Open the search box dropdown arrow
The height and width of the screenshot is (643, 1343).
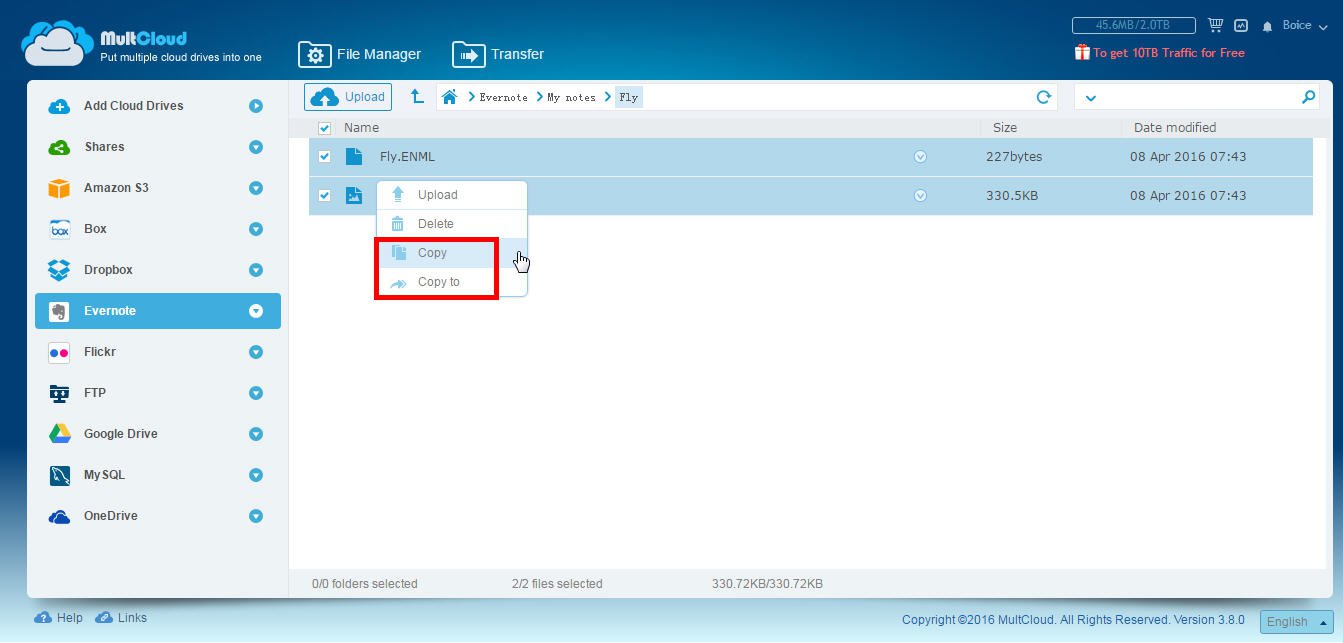pyautogui.click(x=1091, y=98)
